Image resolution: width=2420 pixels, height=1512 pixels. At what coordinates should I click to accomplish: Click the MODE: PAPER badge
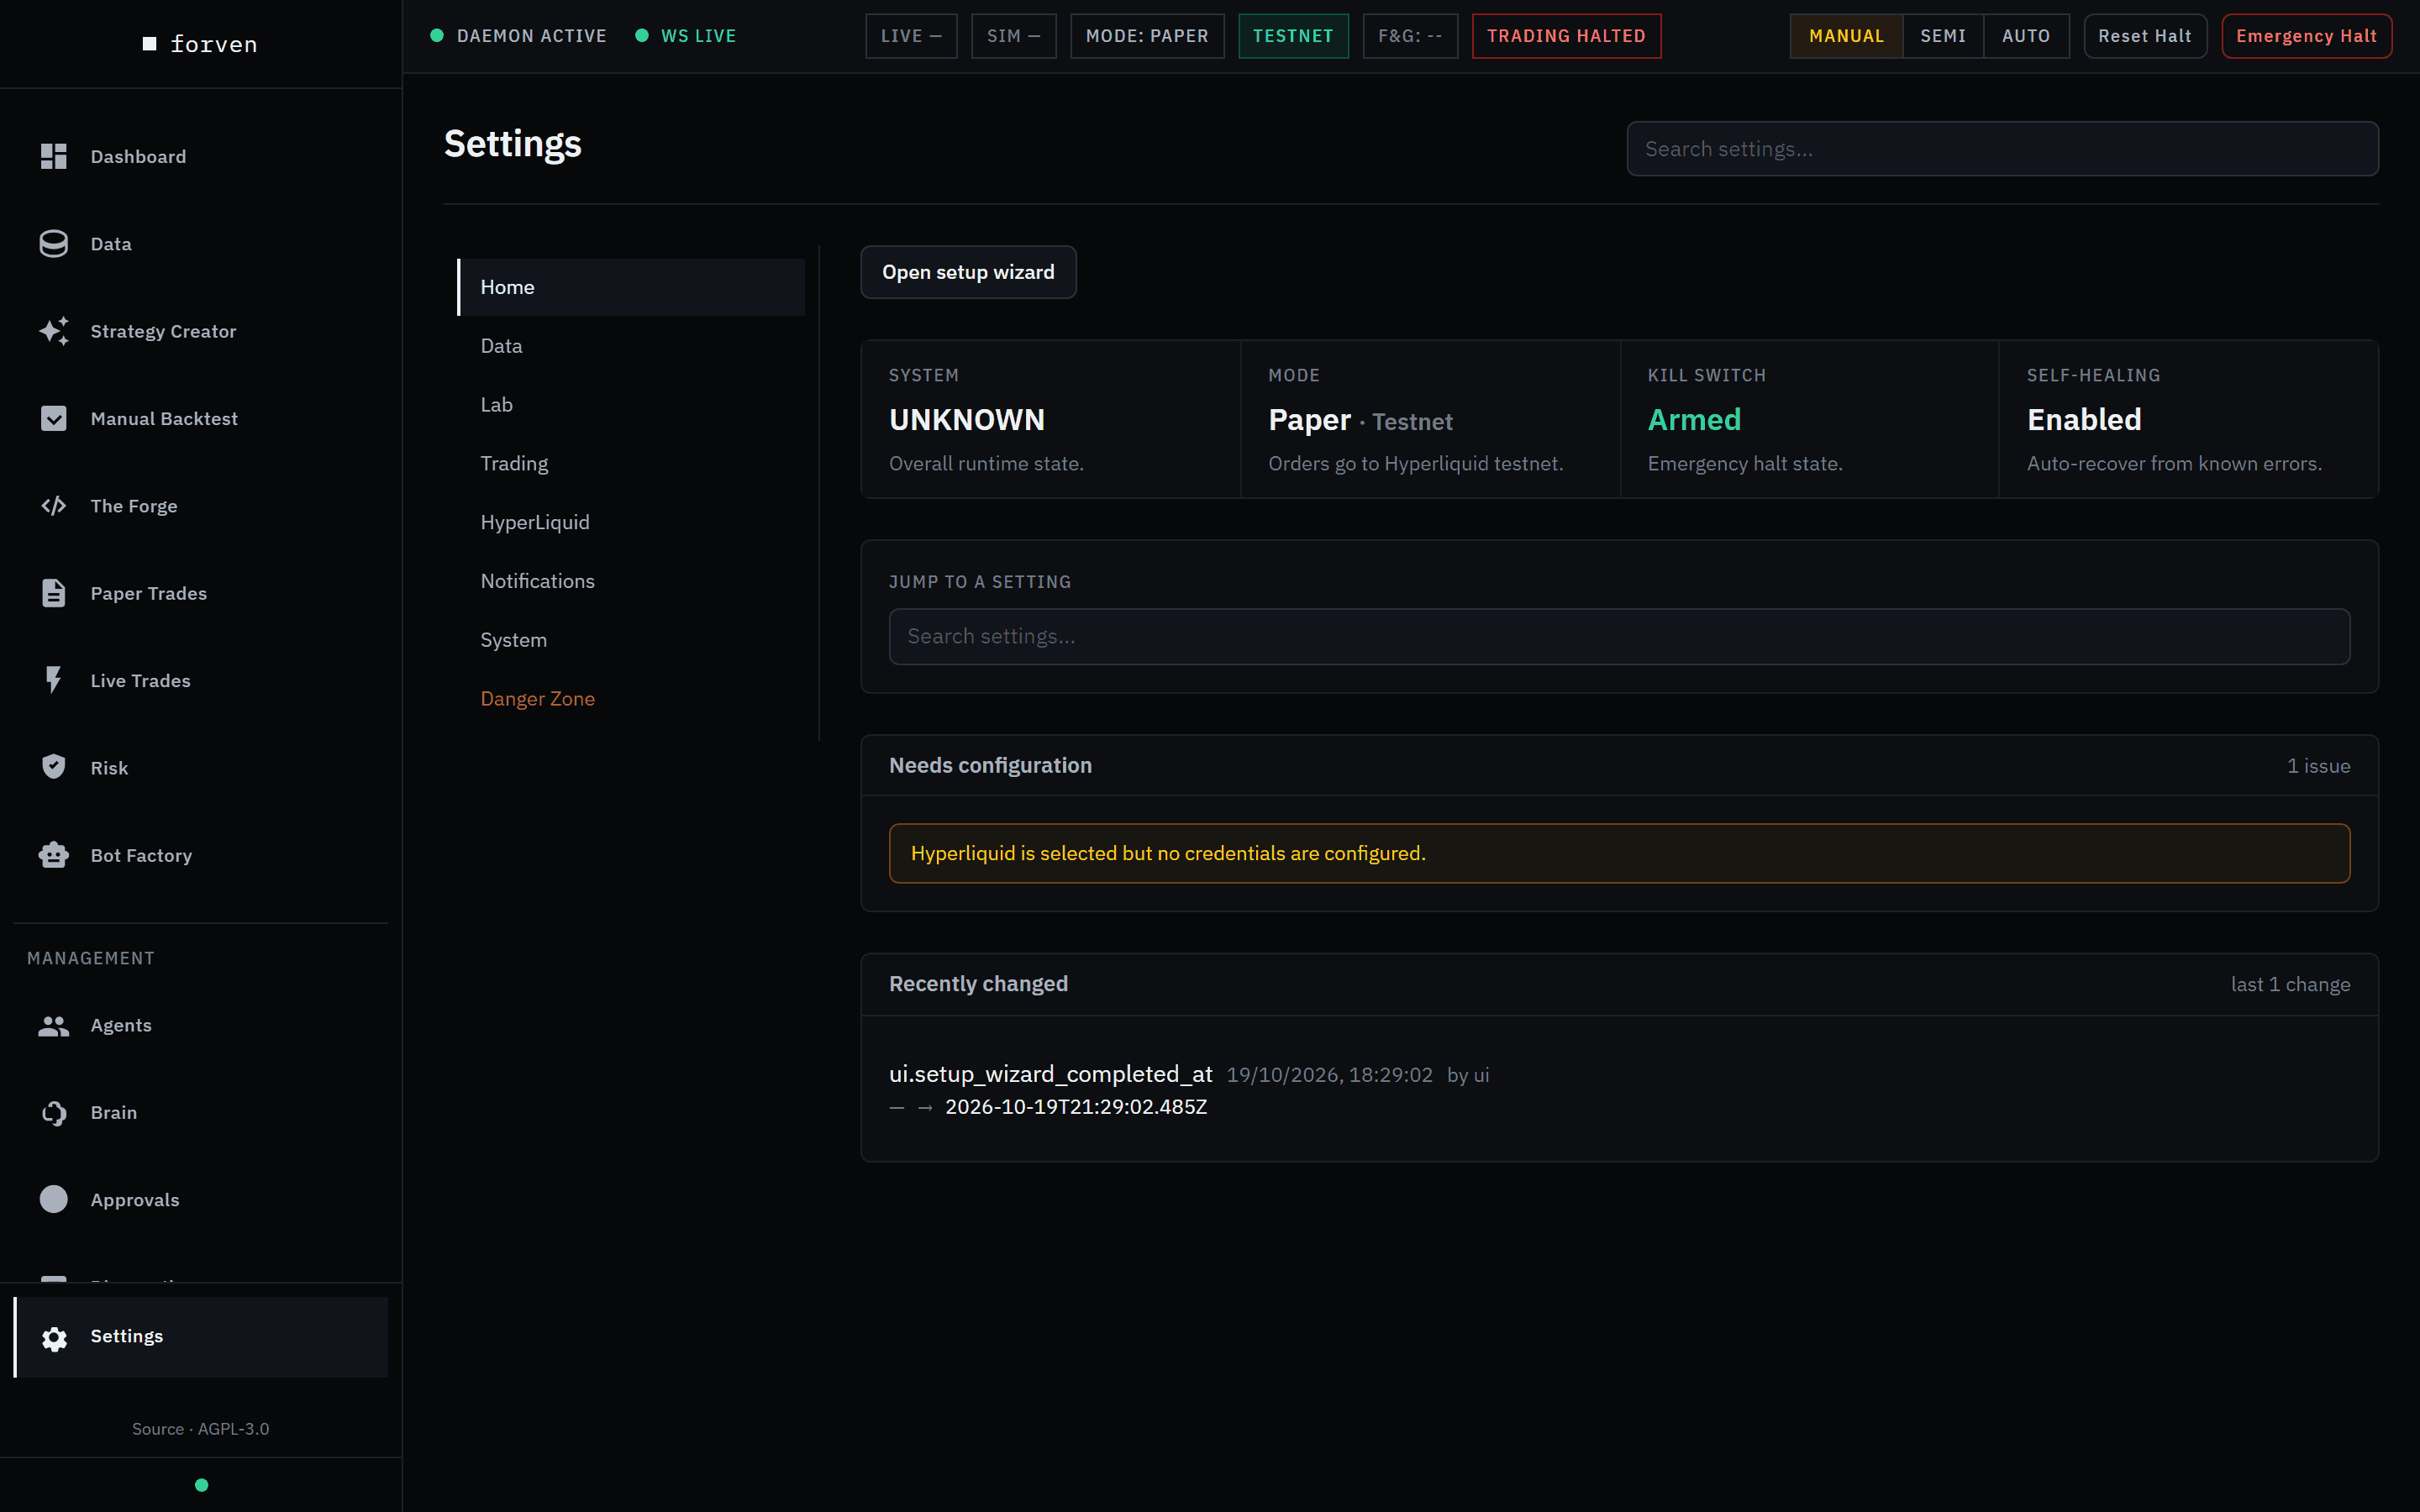[1147, 36]
